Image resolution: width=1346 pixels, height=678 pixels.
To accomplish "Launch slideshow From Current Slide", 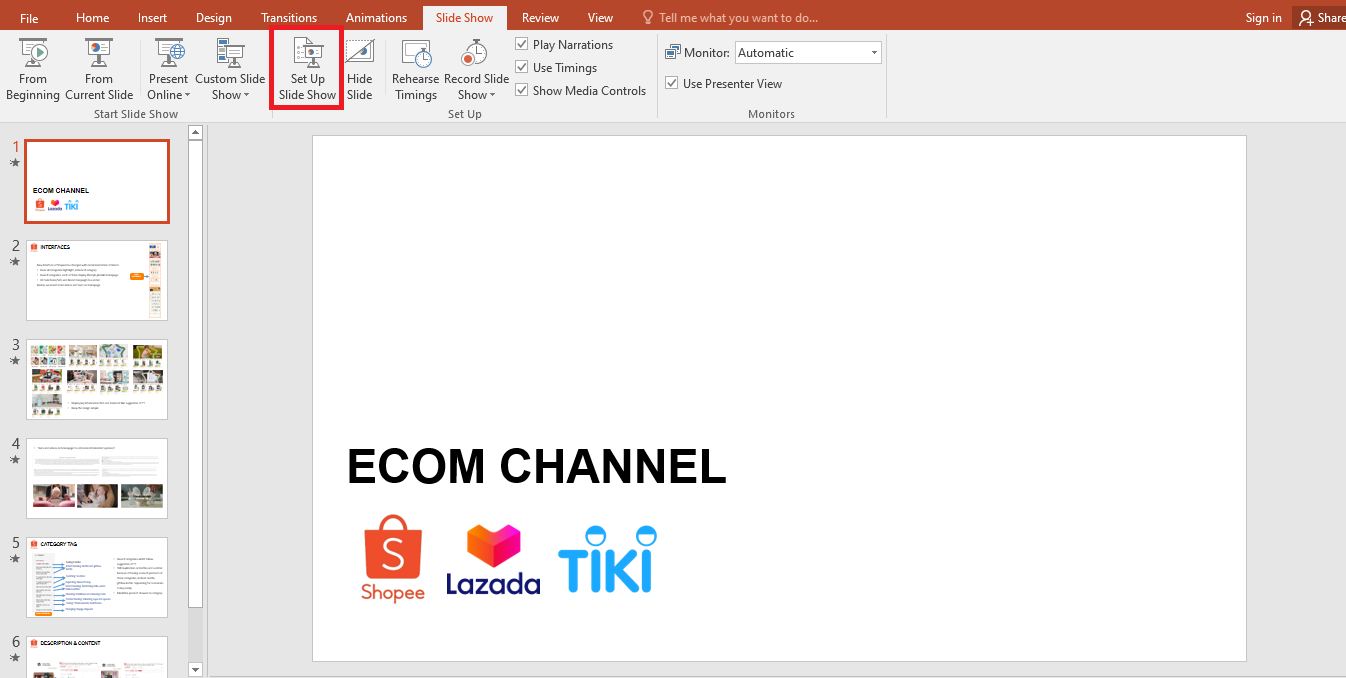I will tap(98, 67).
